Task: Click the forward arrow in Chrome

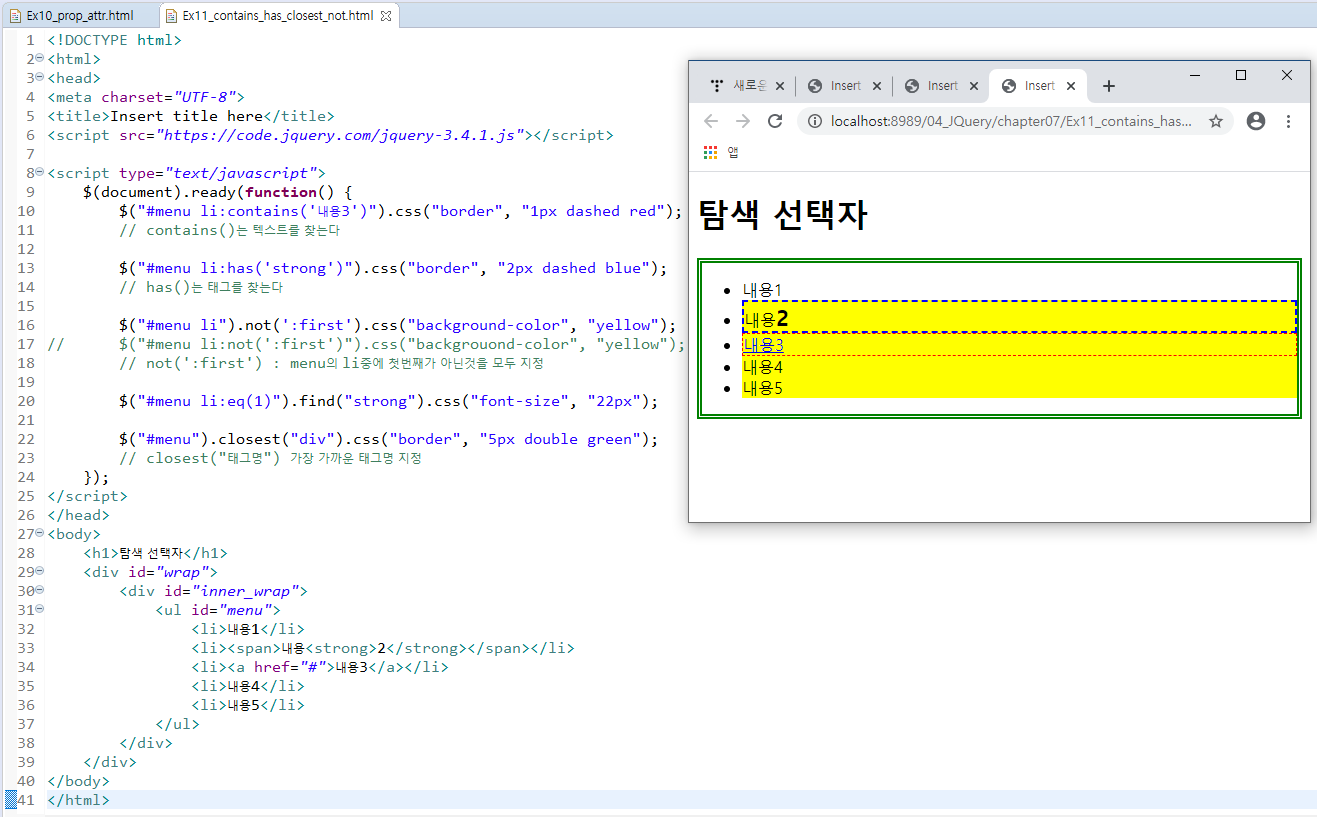Action: pyautogui.click(x=743, y=121)
